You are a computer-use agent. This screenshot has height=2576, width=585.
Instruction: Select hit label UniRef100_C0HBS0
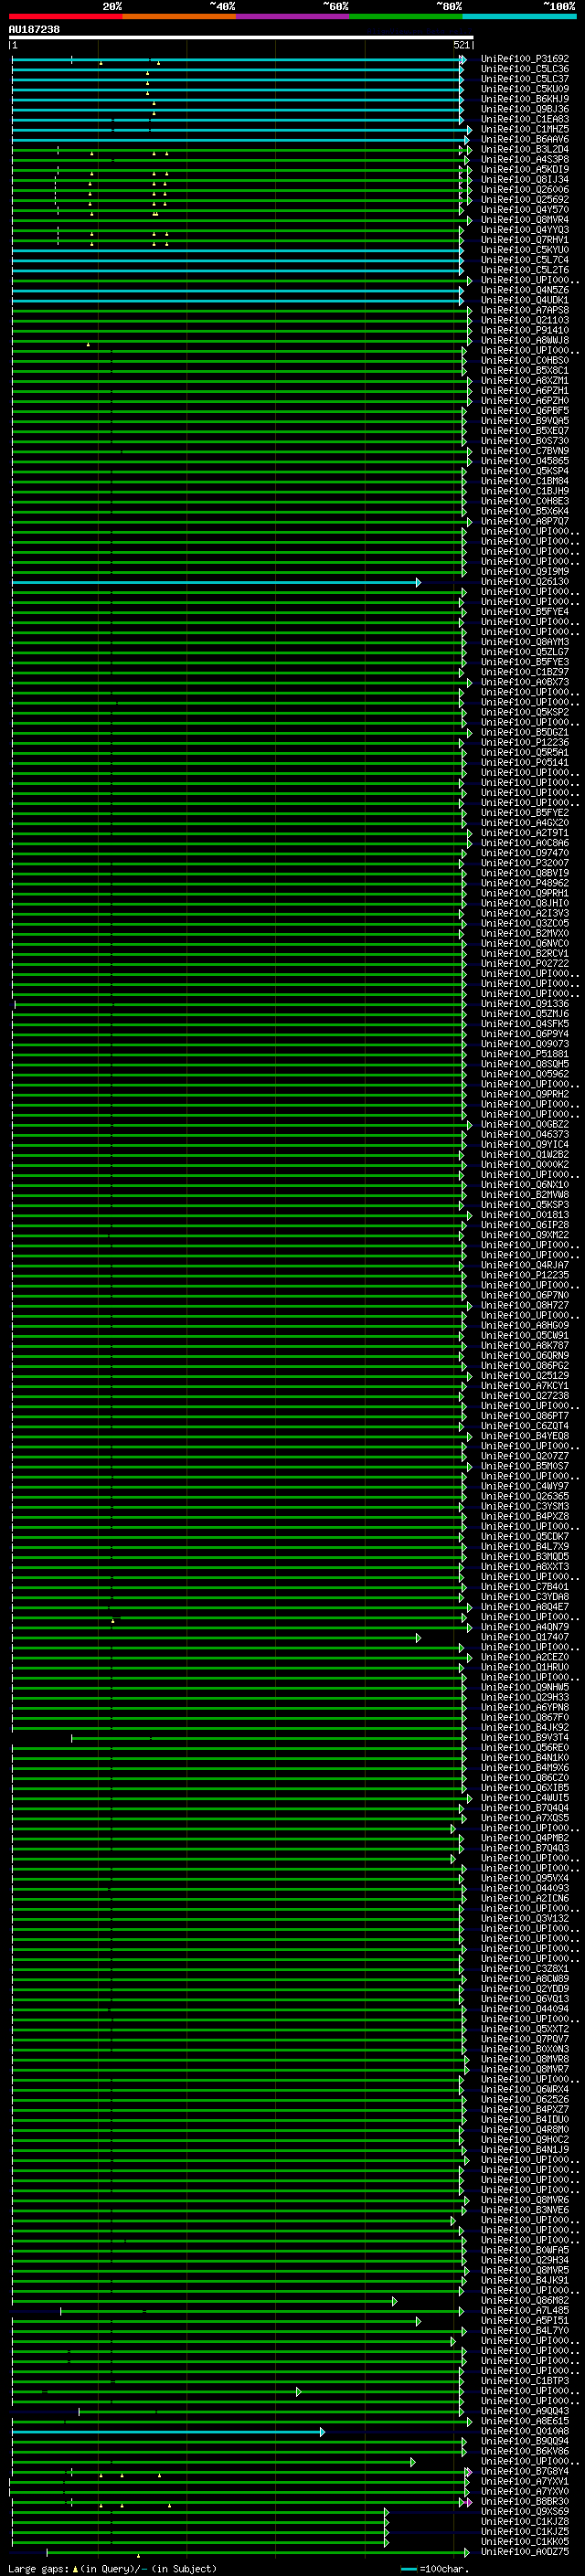tap(524, 360)
